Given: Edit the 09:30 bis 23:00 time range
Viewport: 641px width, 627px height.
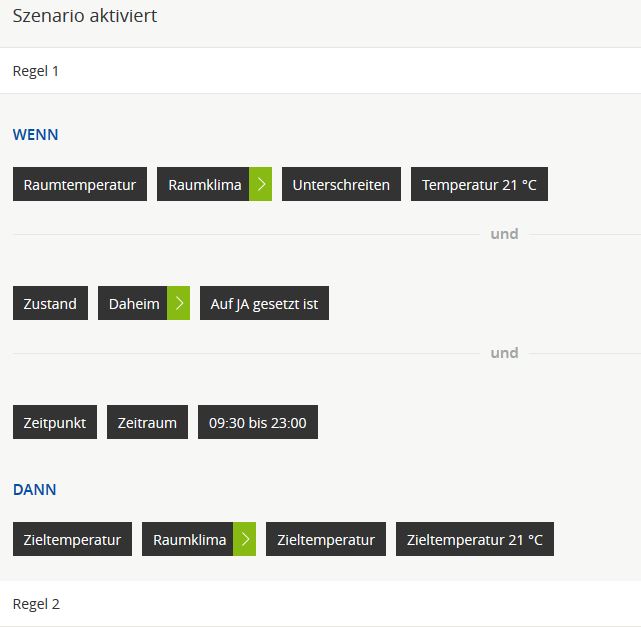Looking at the screenshot, I should point(257,422).
